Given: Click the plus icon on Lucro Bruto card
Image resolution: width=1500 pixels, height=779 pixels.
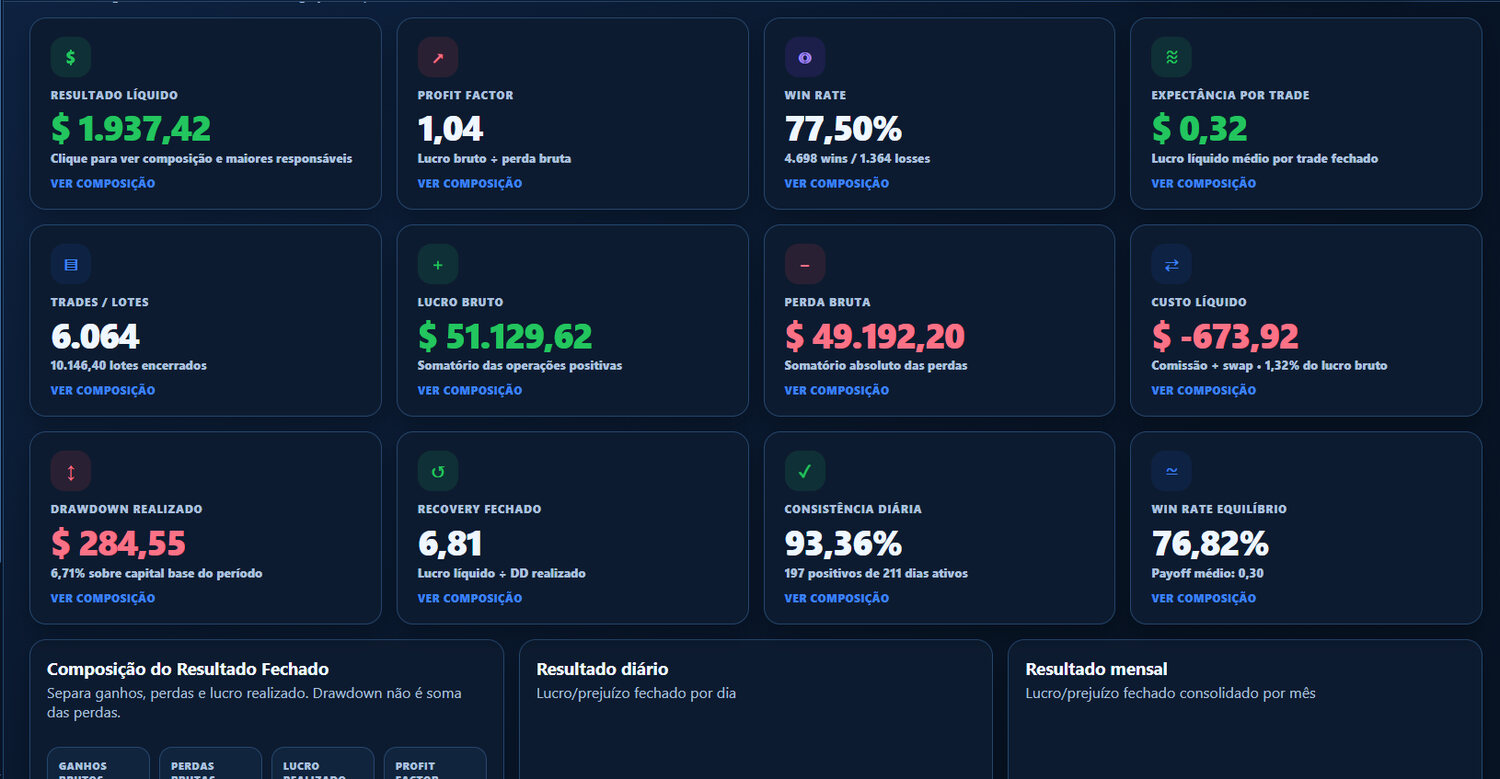Looking at the screenshot, I should (438, 264).
